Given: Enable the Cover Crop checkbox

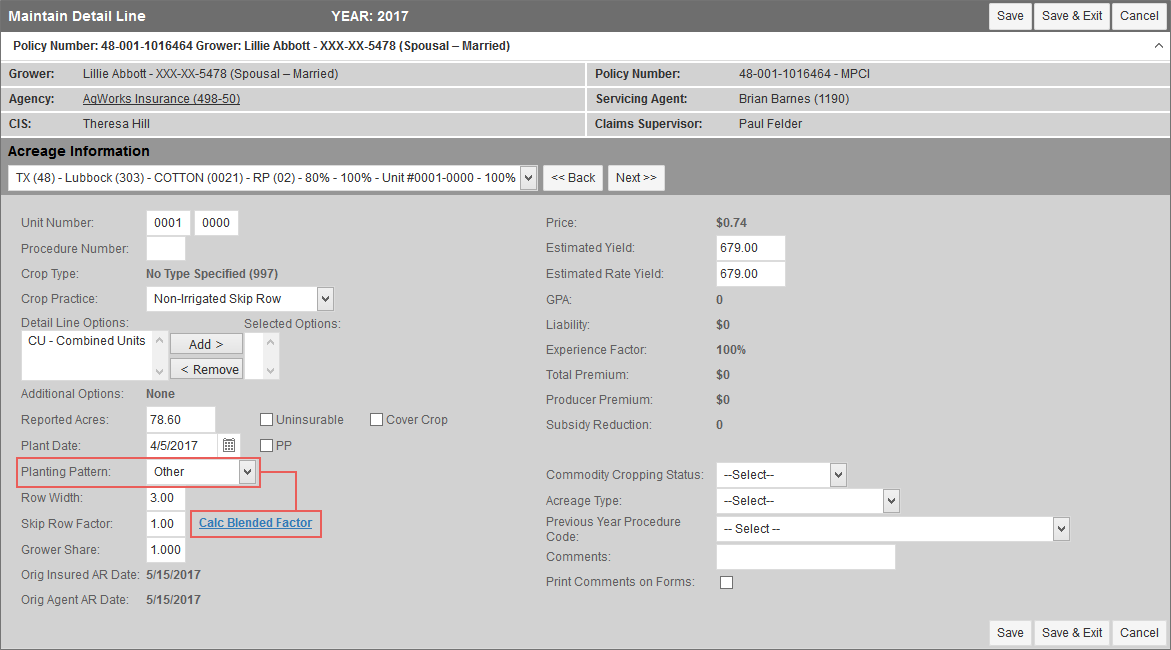Looking at the screenshot, I should [x=377, y=420].
